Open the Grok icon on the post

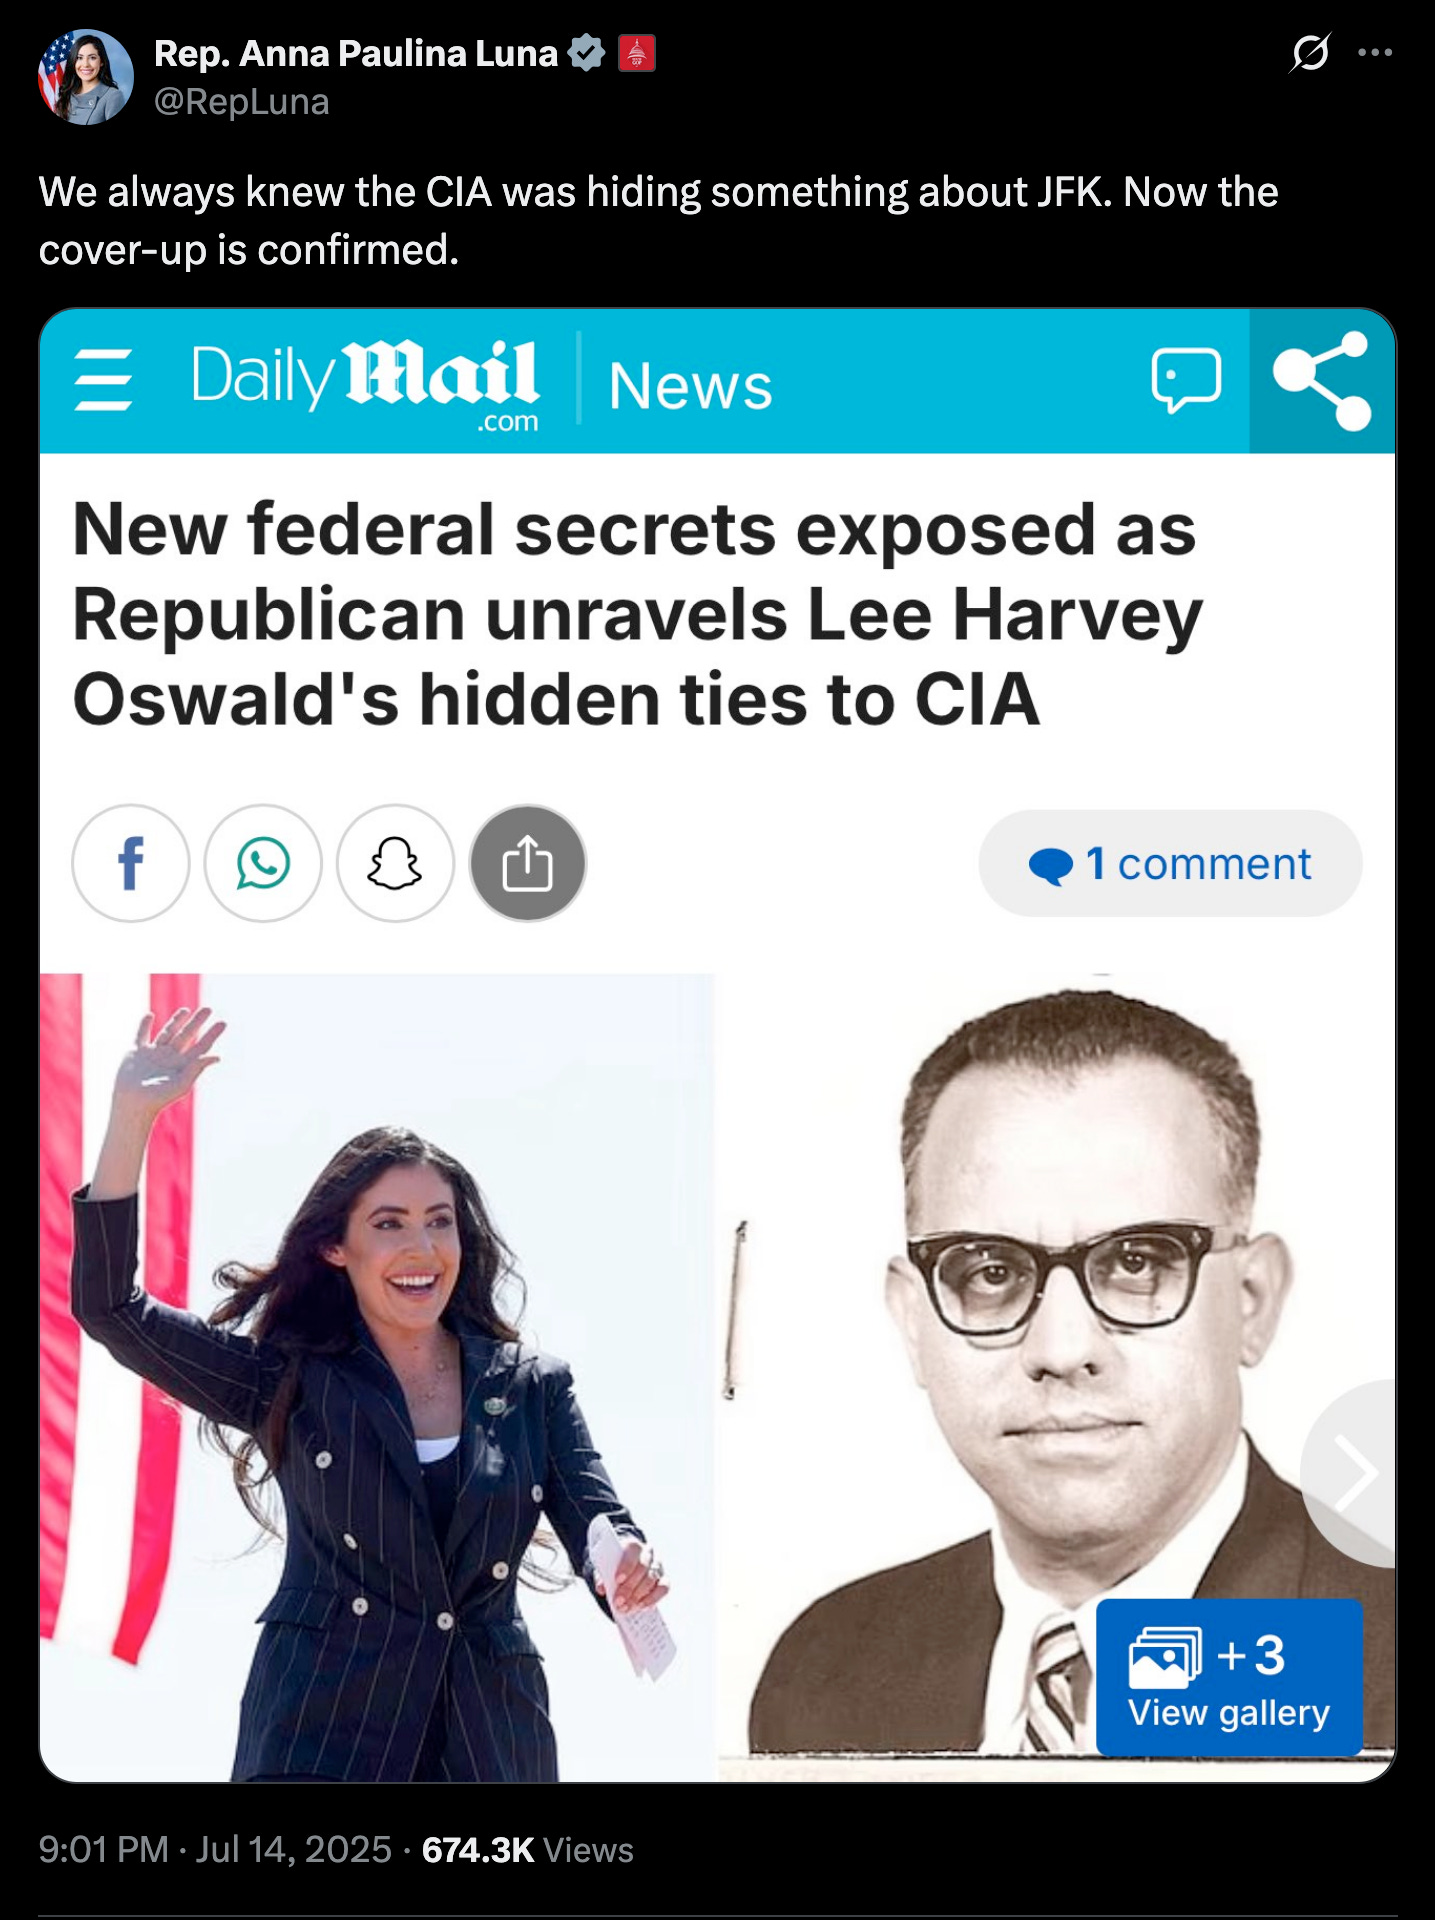point(1309,53)
